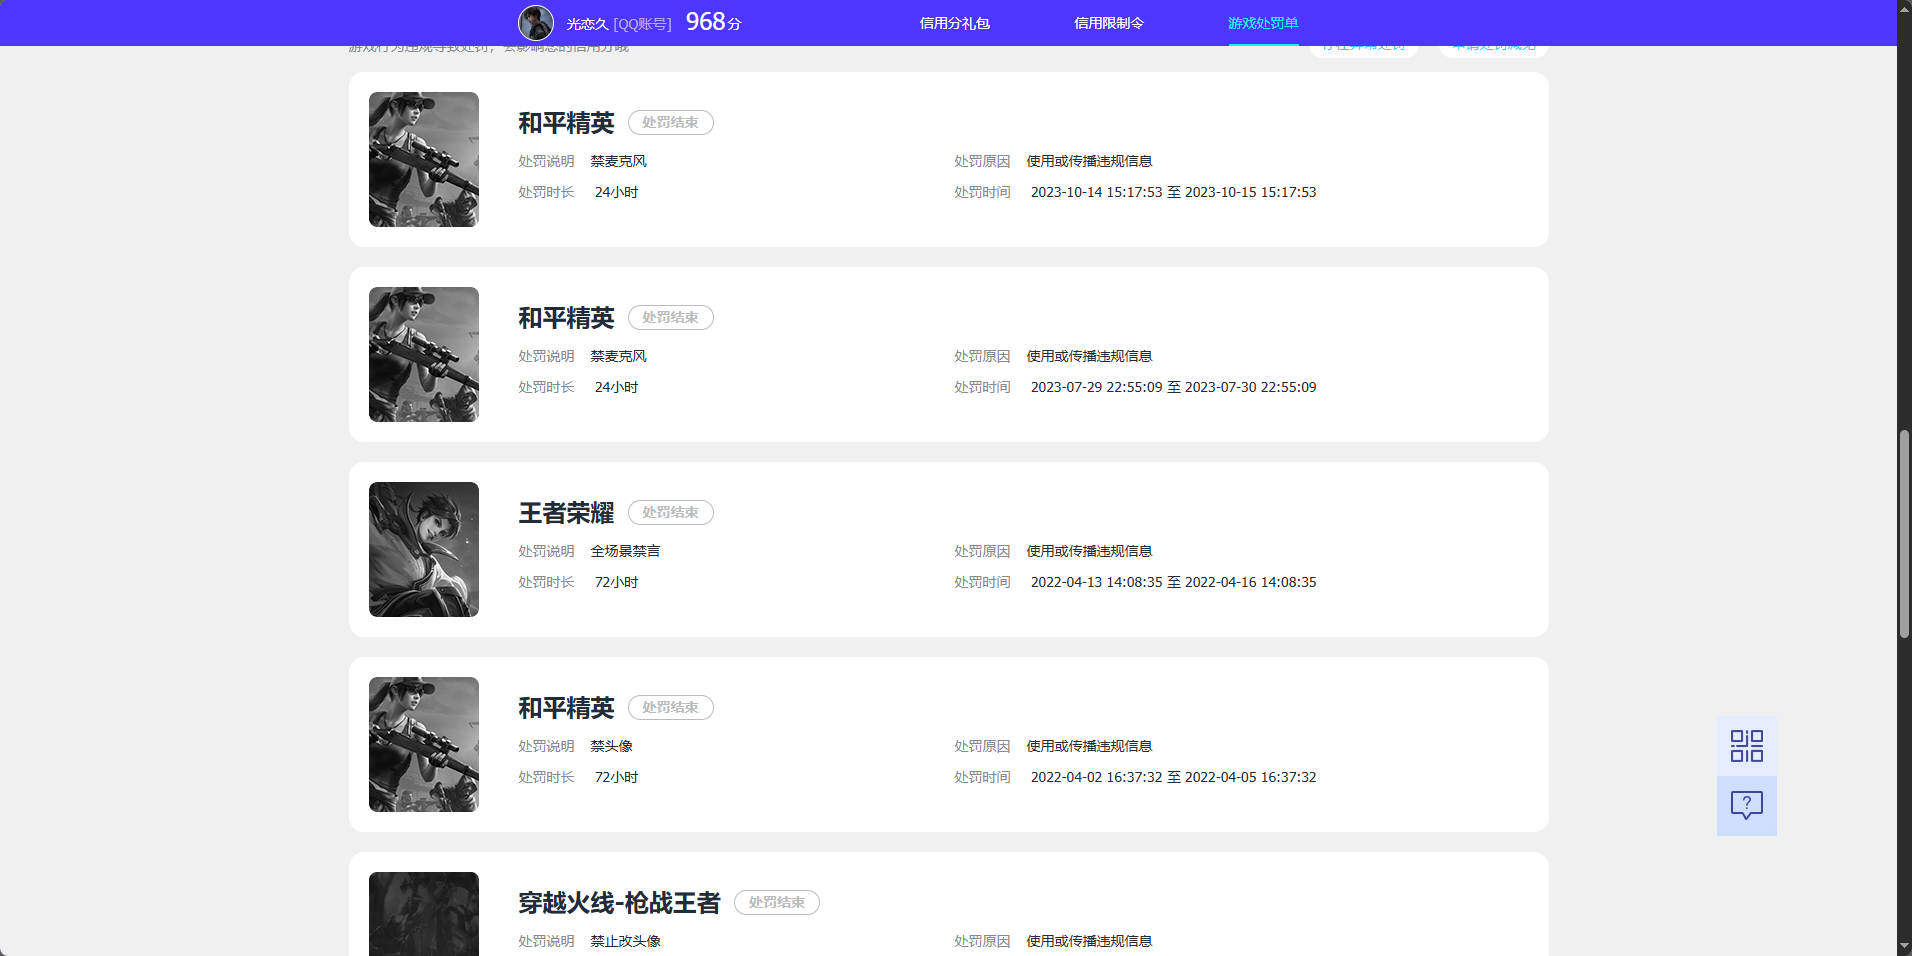
Task: Open the QR code widget
Action: [1746, 746]
